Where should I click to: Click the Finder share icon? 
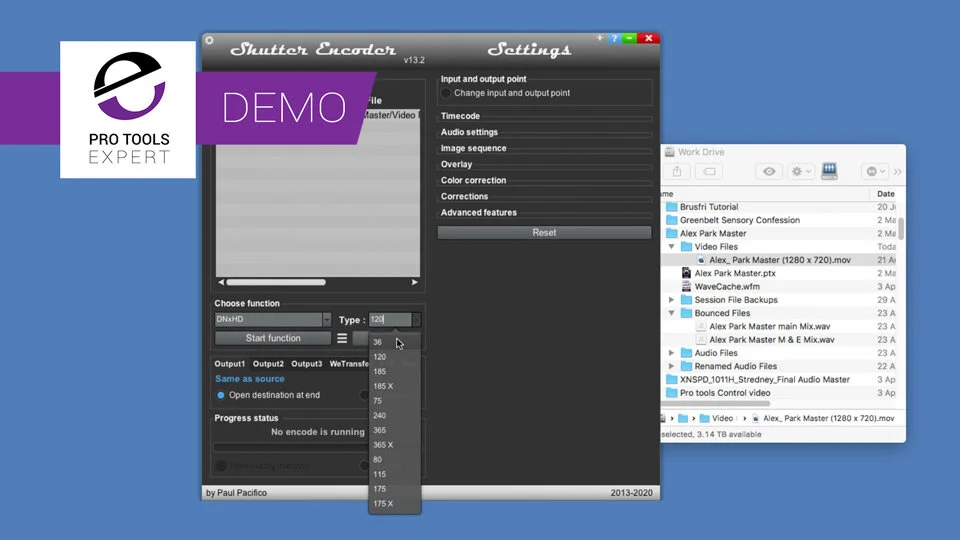click(677, 171)
